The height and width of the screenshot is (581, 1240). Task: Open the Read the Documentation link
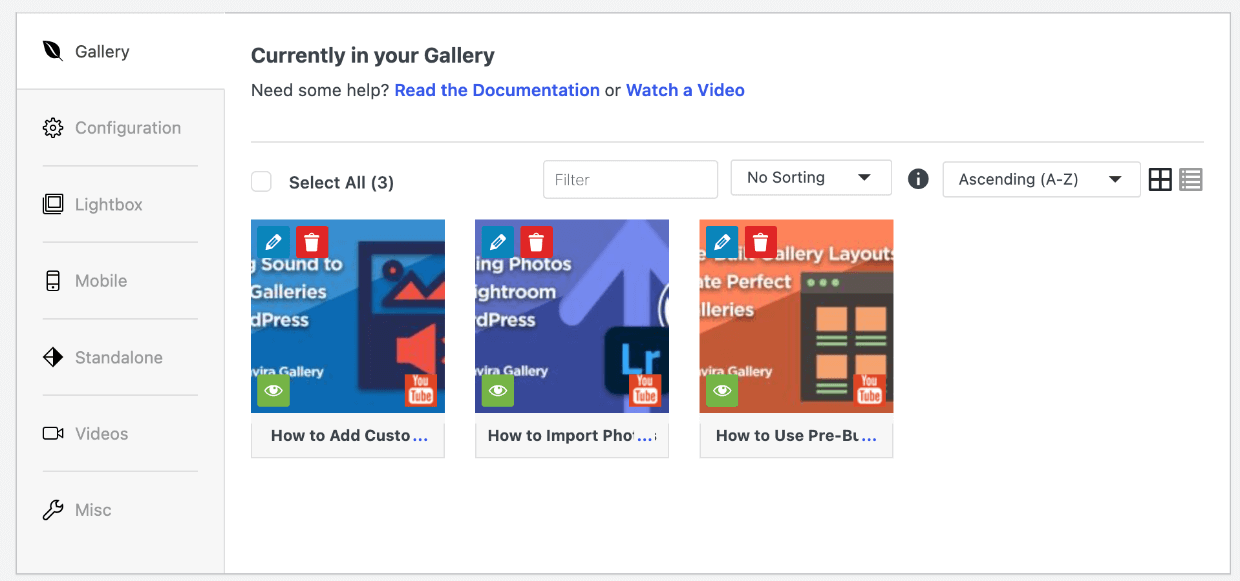(x=497, y=90)
